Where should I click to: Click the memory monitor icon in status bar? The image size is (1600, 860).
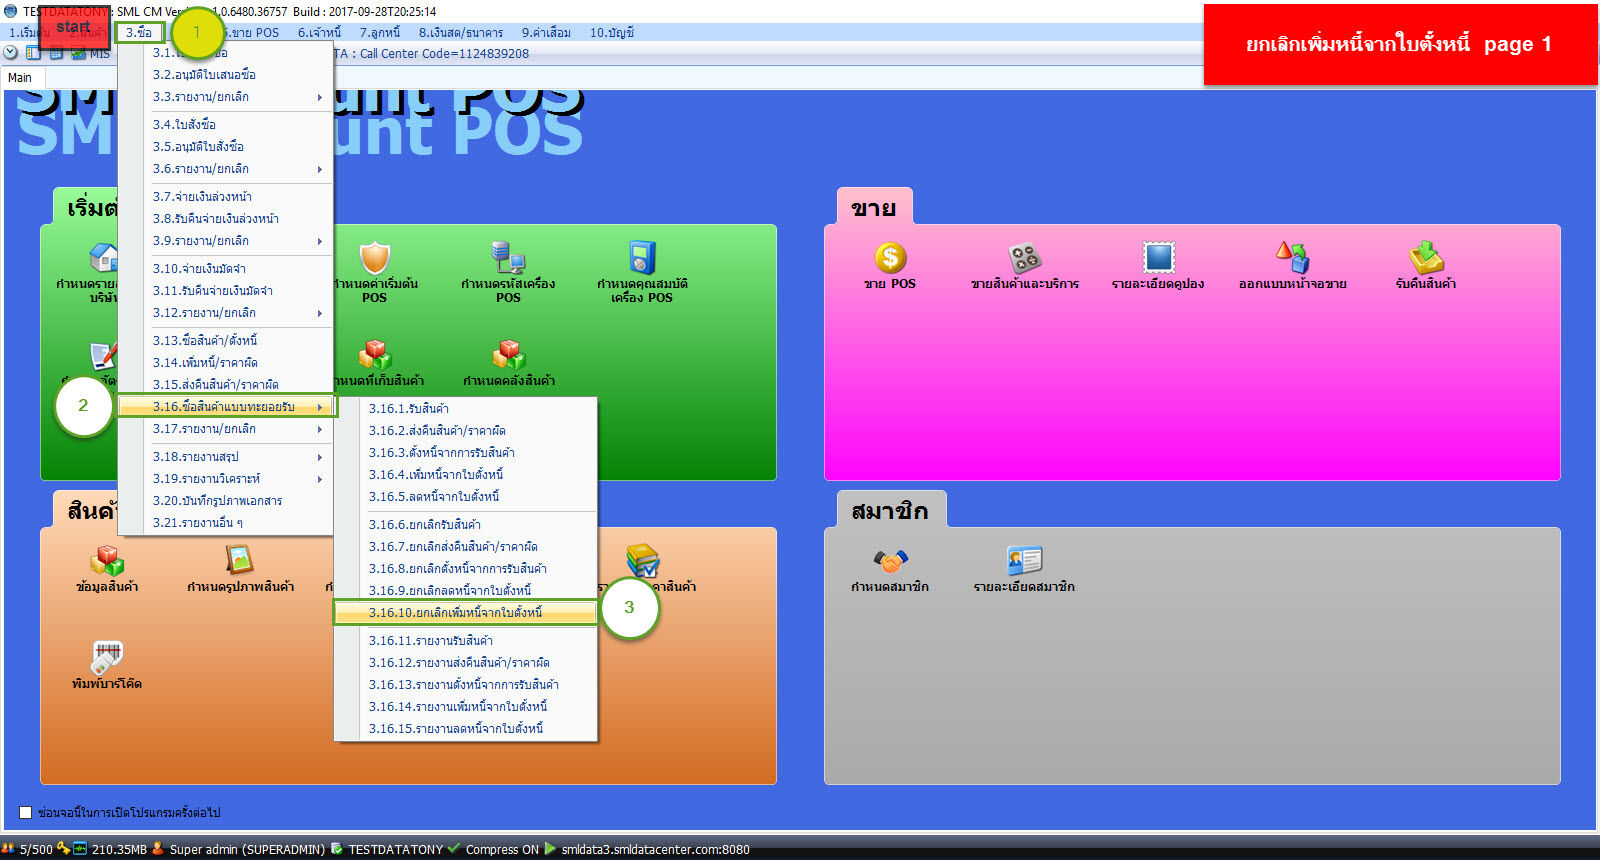point(80,849)
